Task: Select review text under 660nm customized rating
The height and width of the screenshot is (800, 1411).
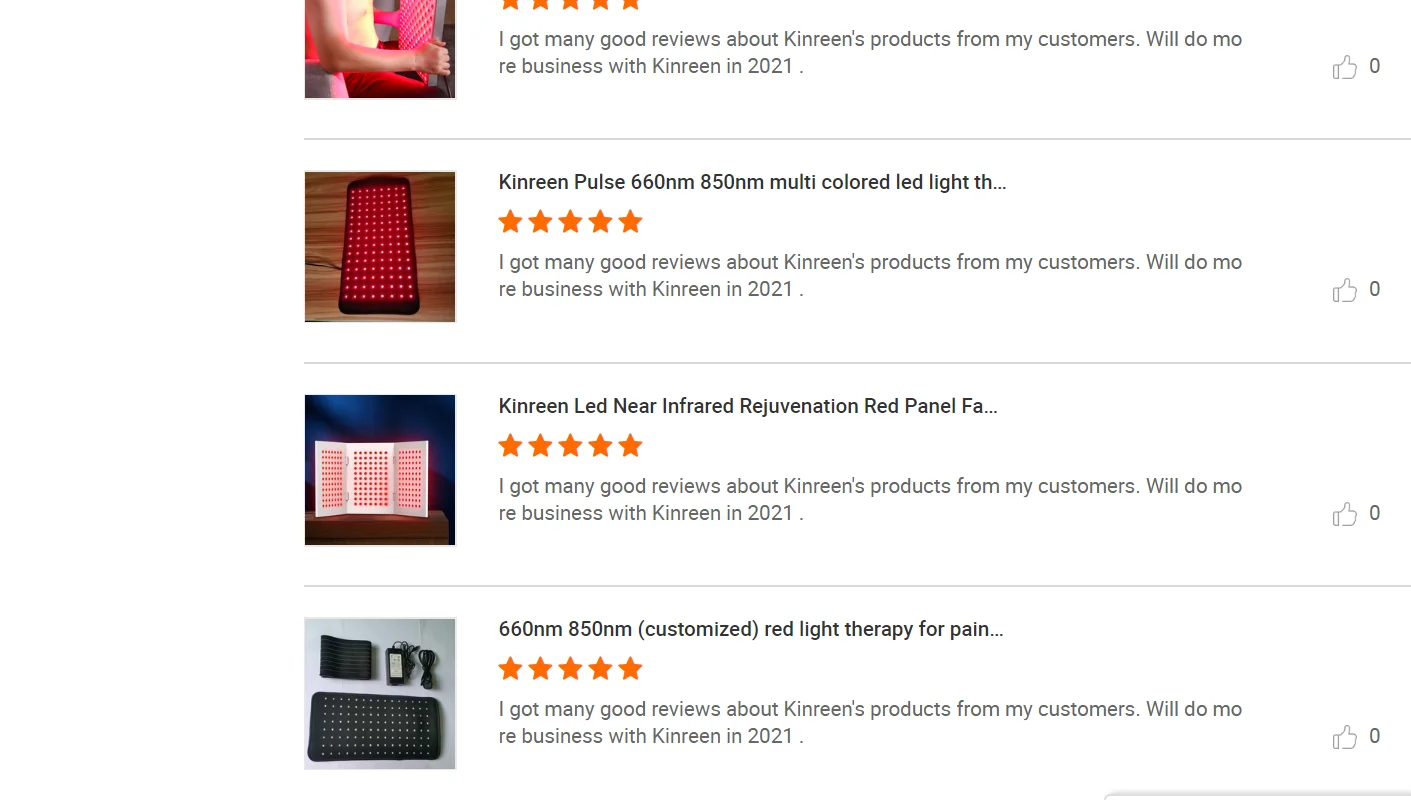Action: [870, 722]
